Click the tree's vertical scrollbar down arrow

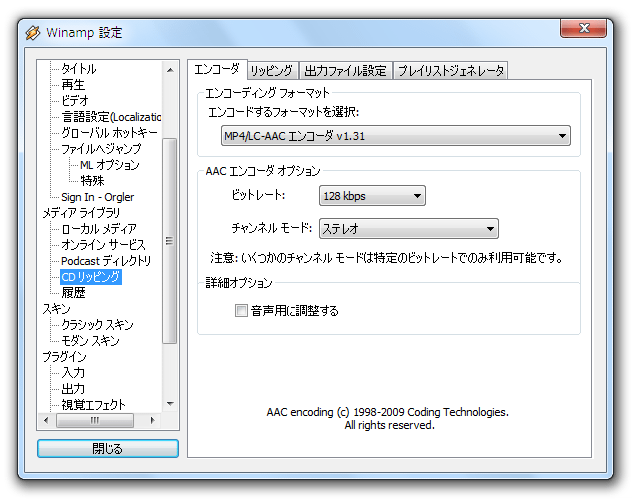[x=170, y=404]
